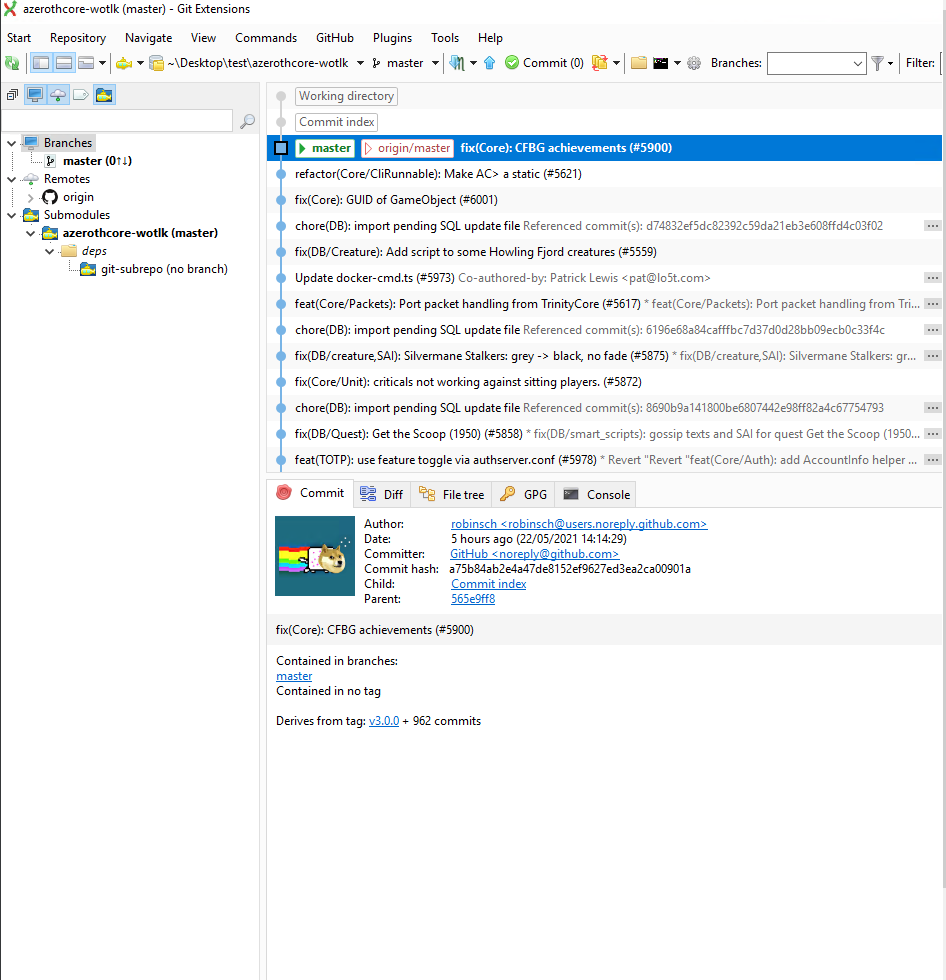The height and width of the screenshot is (980, 946).
Task: Expand ellipsis on Update docker-cmd.ts commit
Action: pyautogui.click(x=932, y=278)
